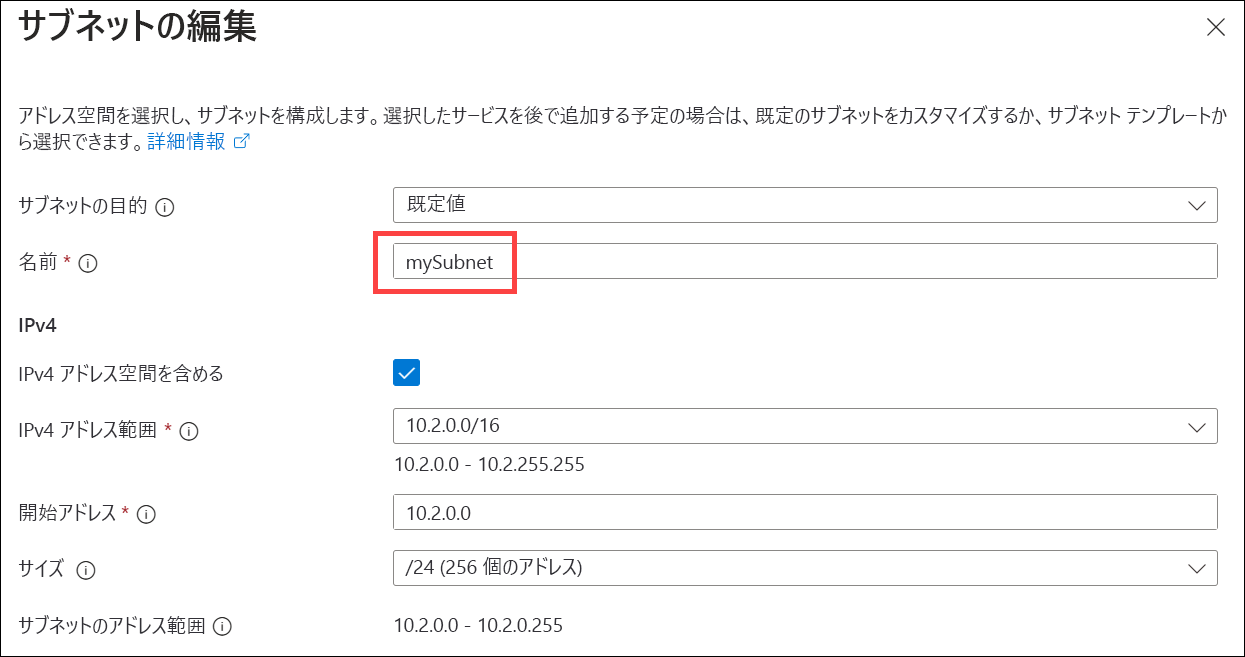This screenshot has width=1245, height=657.
Task: Click the range text 10.2.0.0 - 10.2.255.255
Action: click(x=489, y=464)
